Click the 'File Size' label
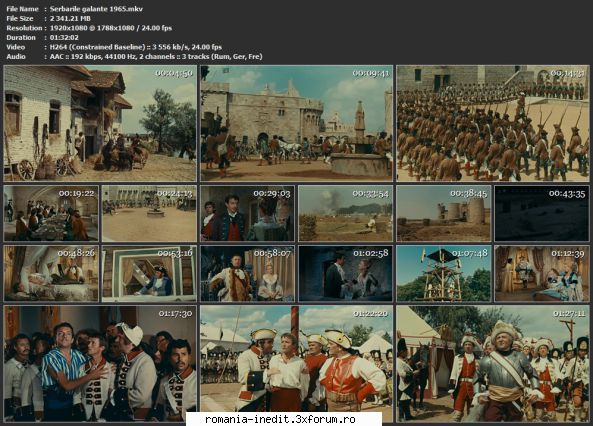Screen dimensions: 593x426 click(x=20, y=18)
